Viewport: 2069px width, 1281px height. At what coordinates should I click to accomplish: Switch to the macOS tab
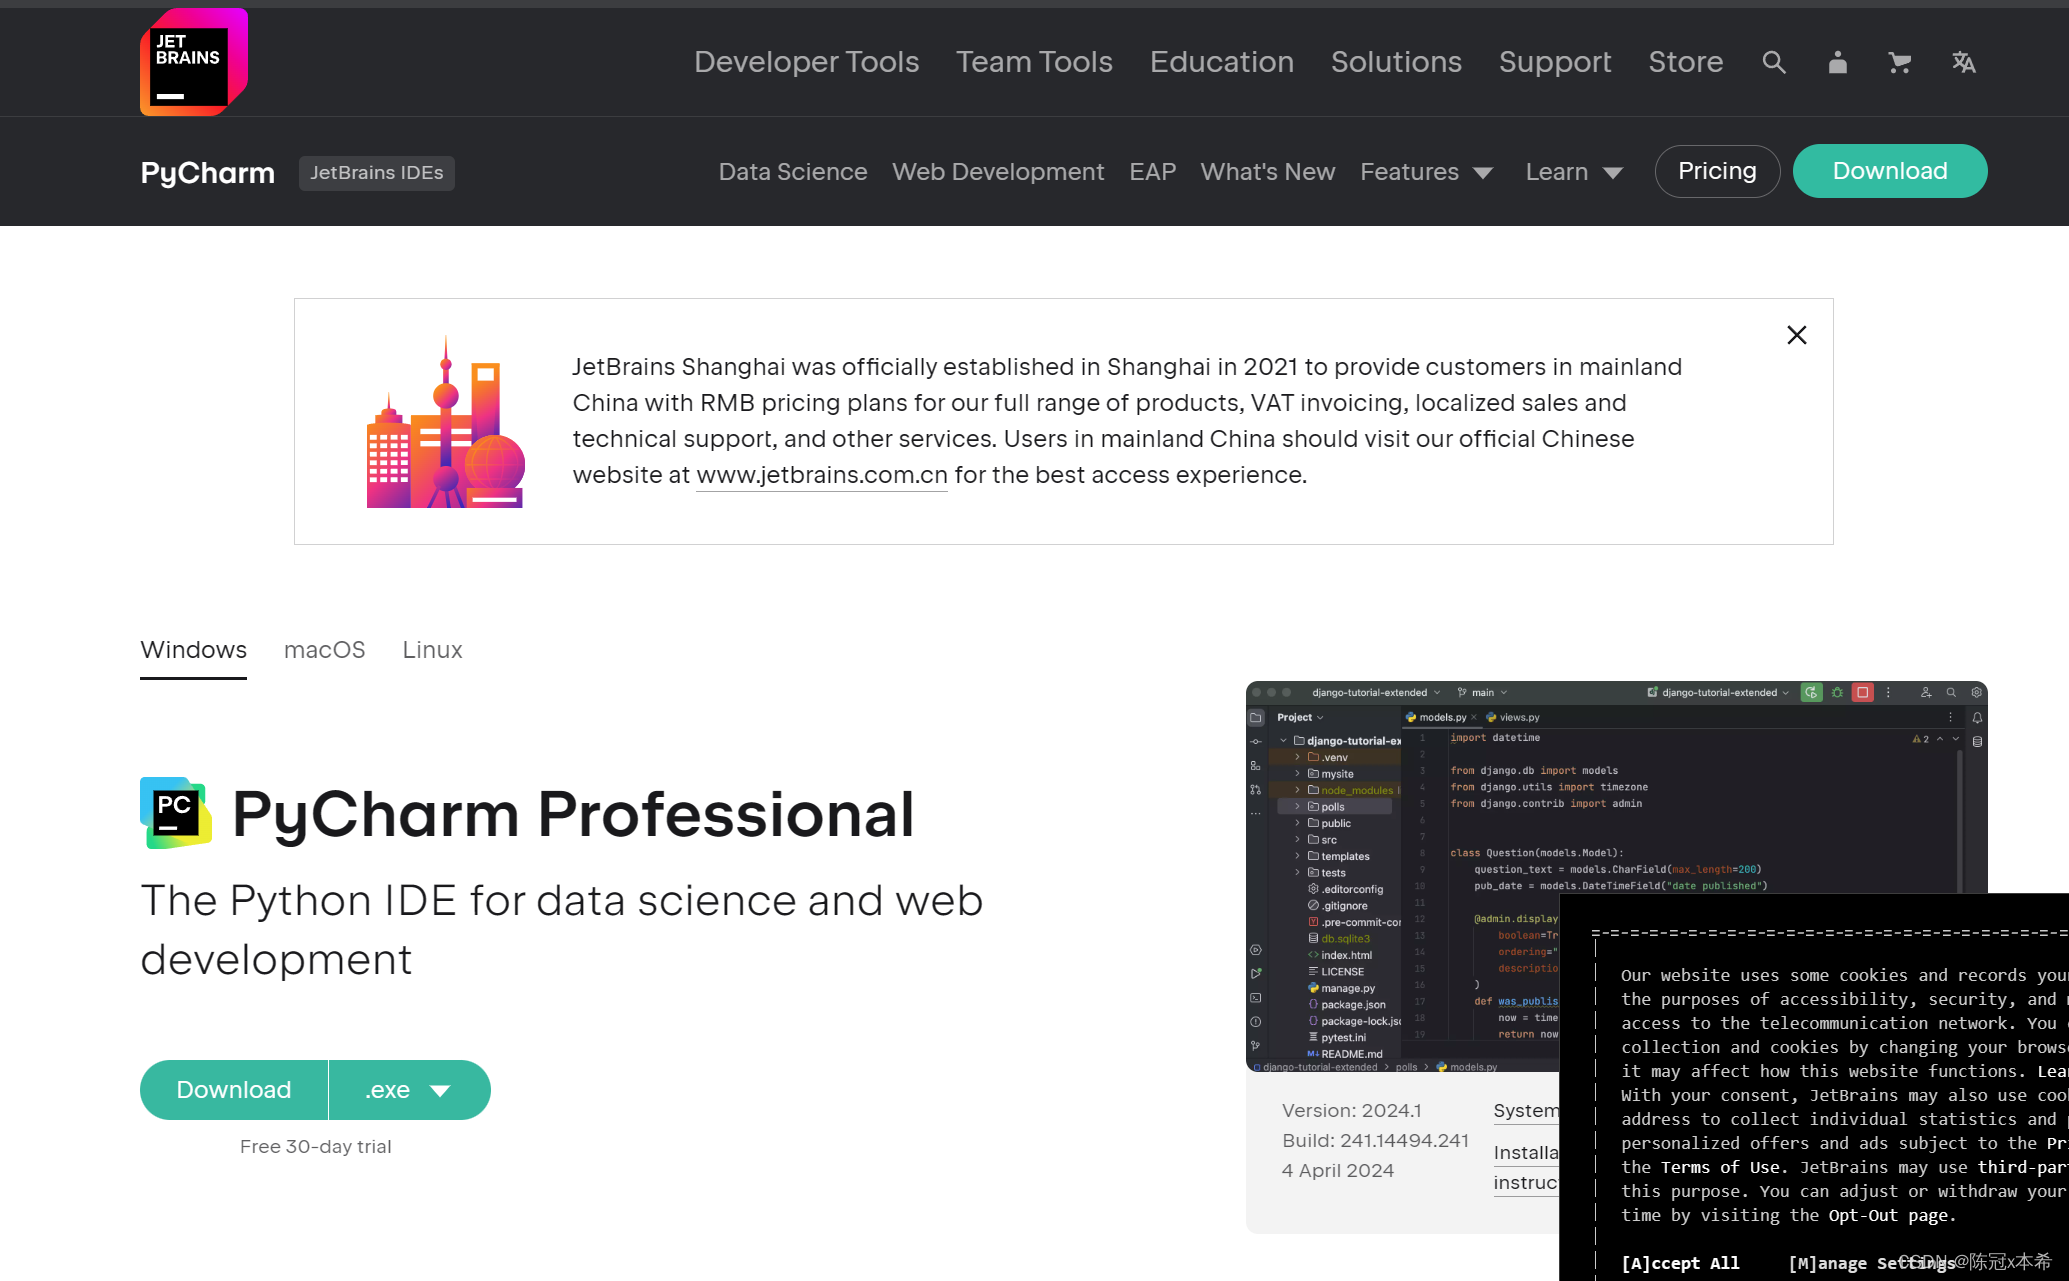(x=324, y=650)
